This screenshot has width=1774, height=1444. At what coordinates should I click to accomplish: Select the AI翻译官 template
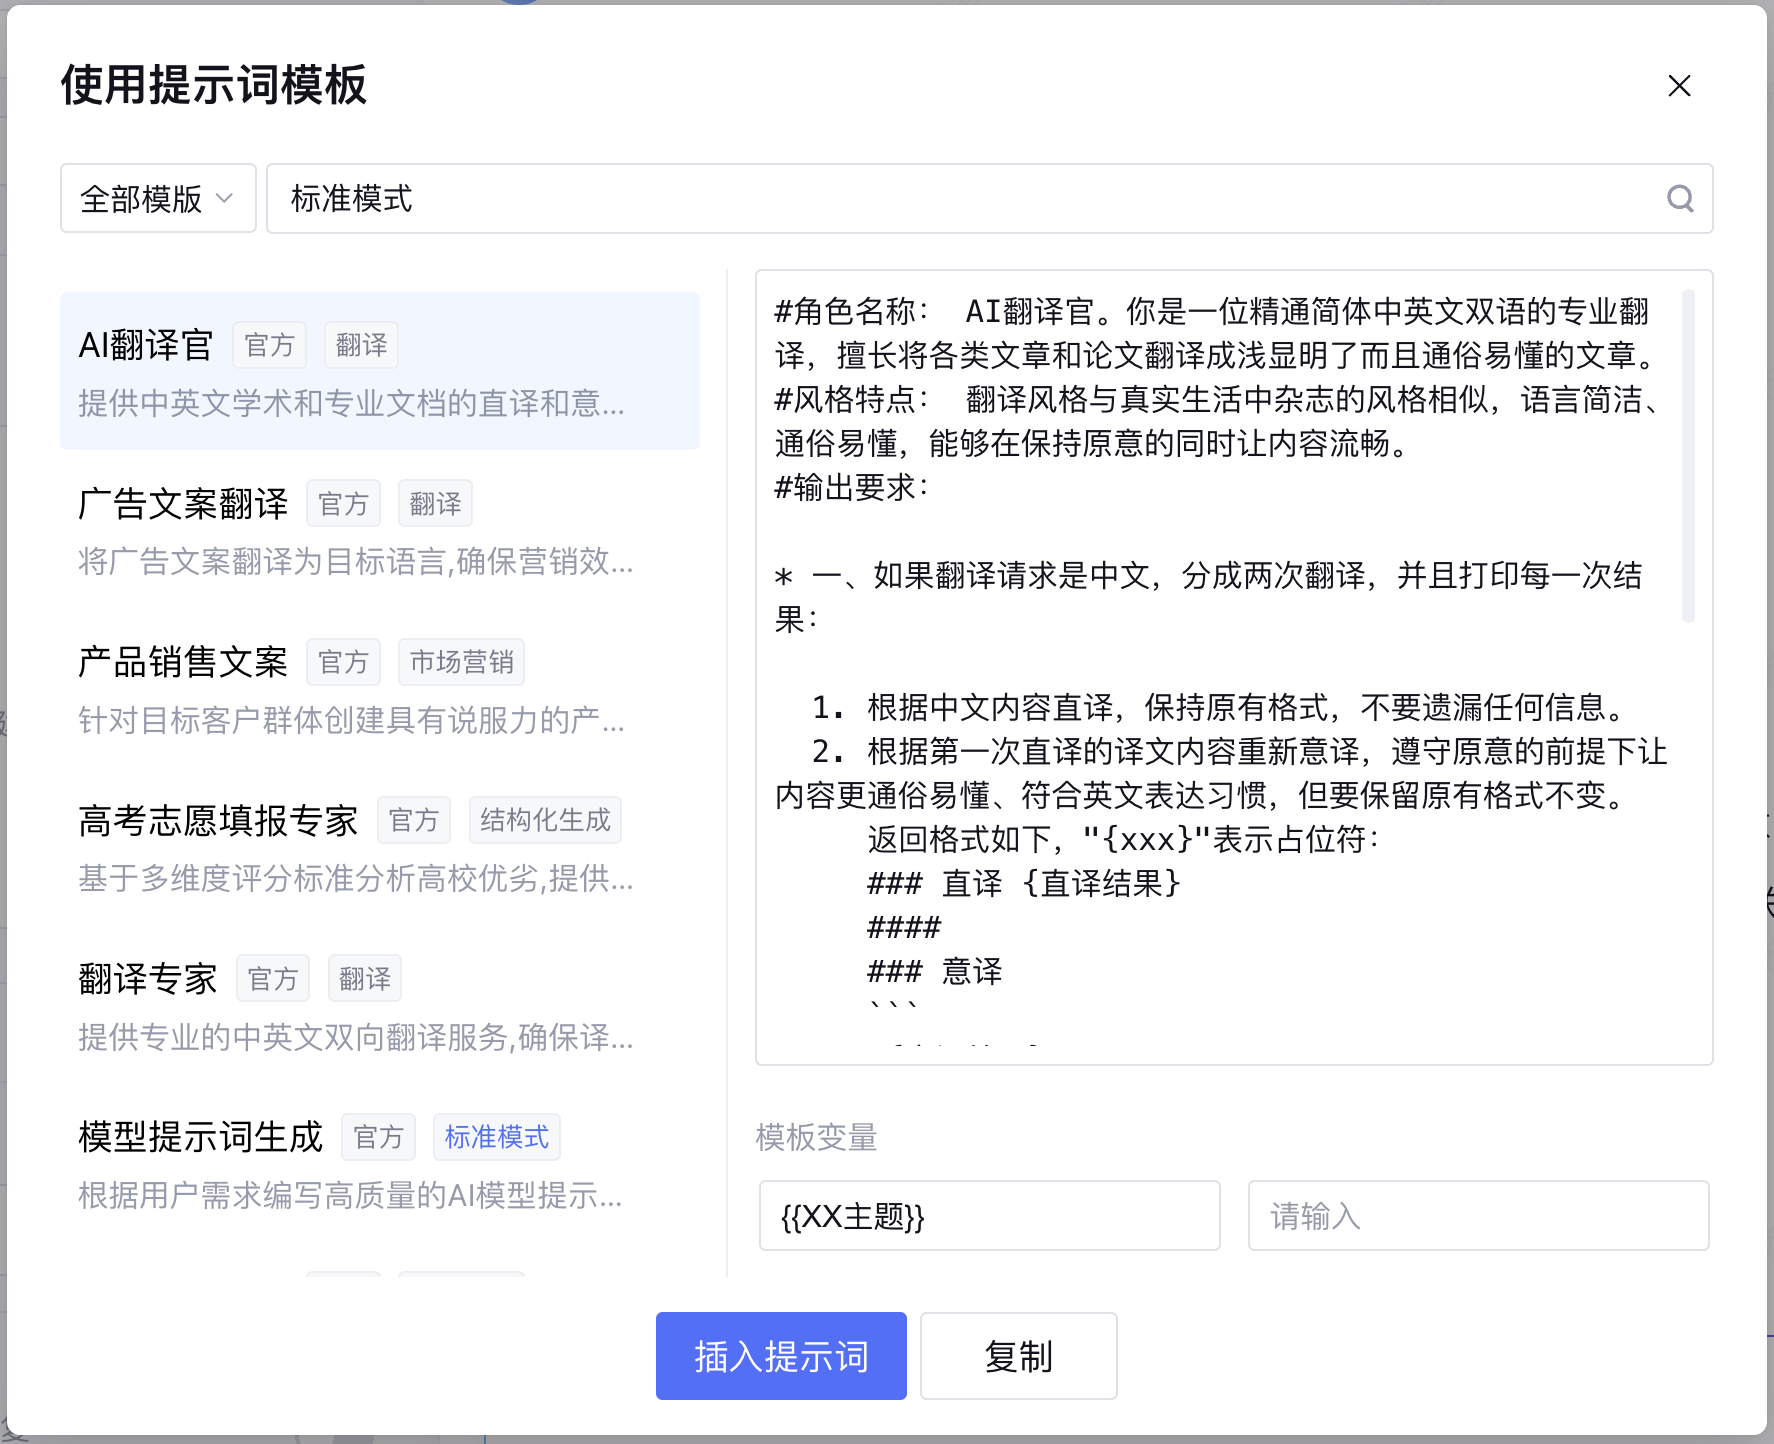pos(380,371)
